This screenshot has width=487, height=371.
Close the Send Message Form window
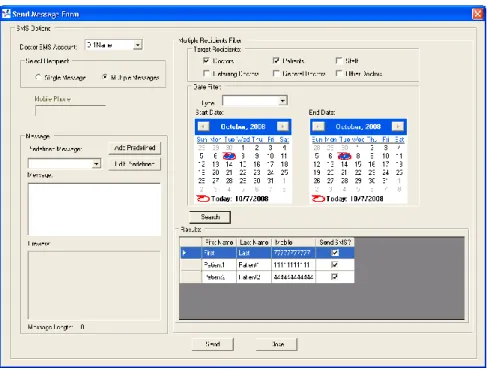click(477, 14)
